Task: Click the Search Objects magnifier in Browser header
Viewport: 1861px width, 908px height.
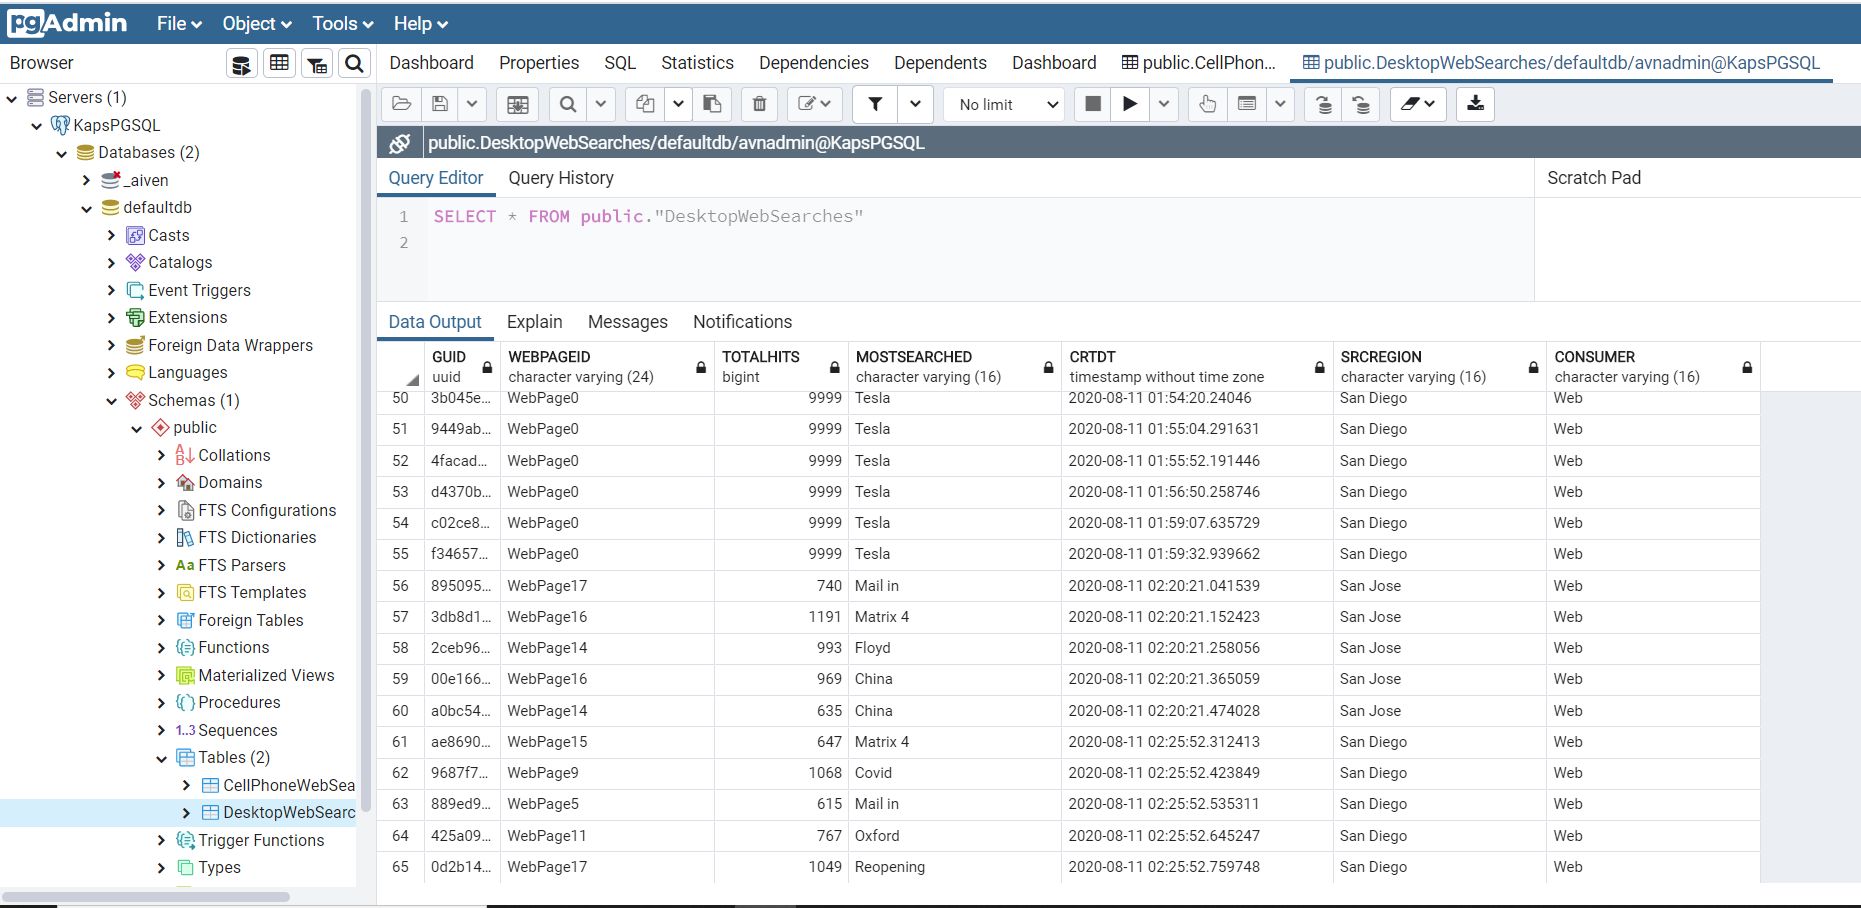Action: 354,64
